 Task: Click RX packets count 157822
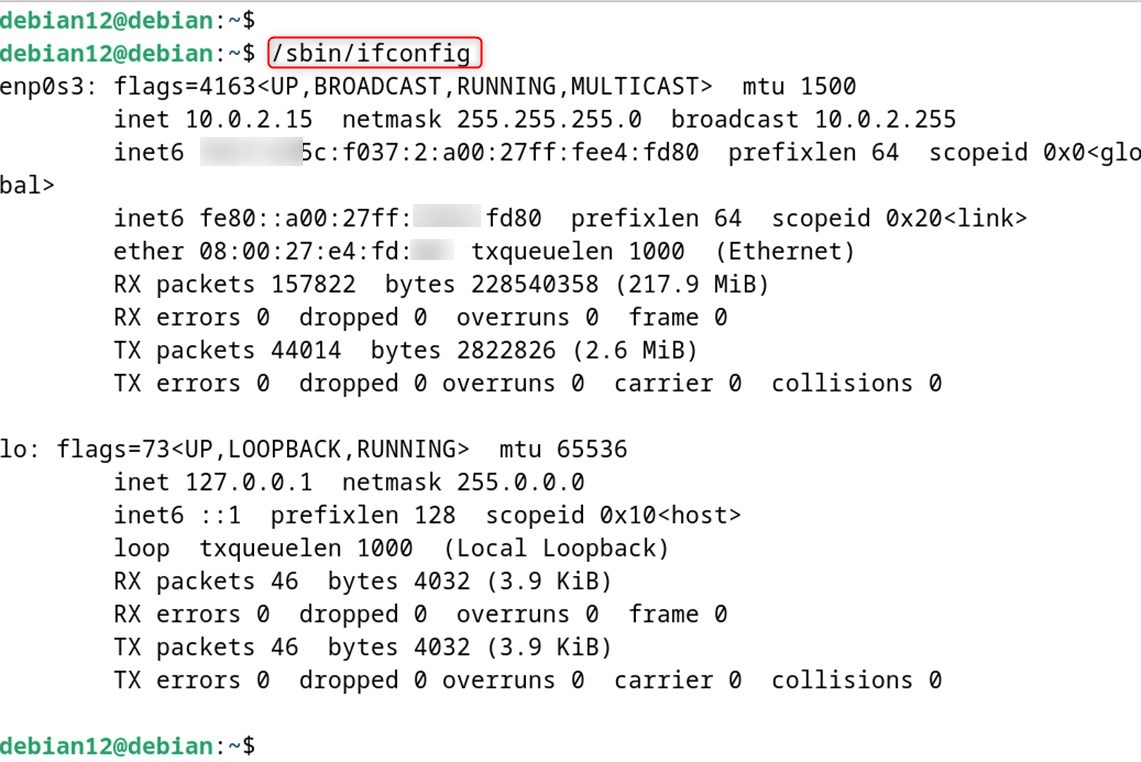click(x=313, y=284)
